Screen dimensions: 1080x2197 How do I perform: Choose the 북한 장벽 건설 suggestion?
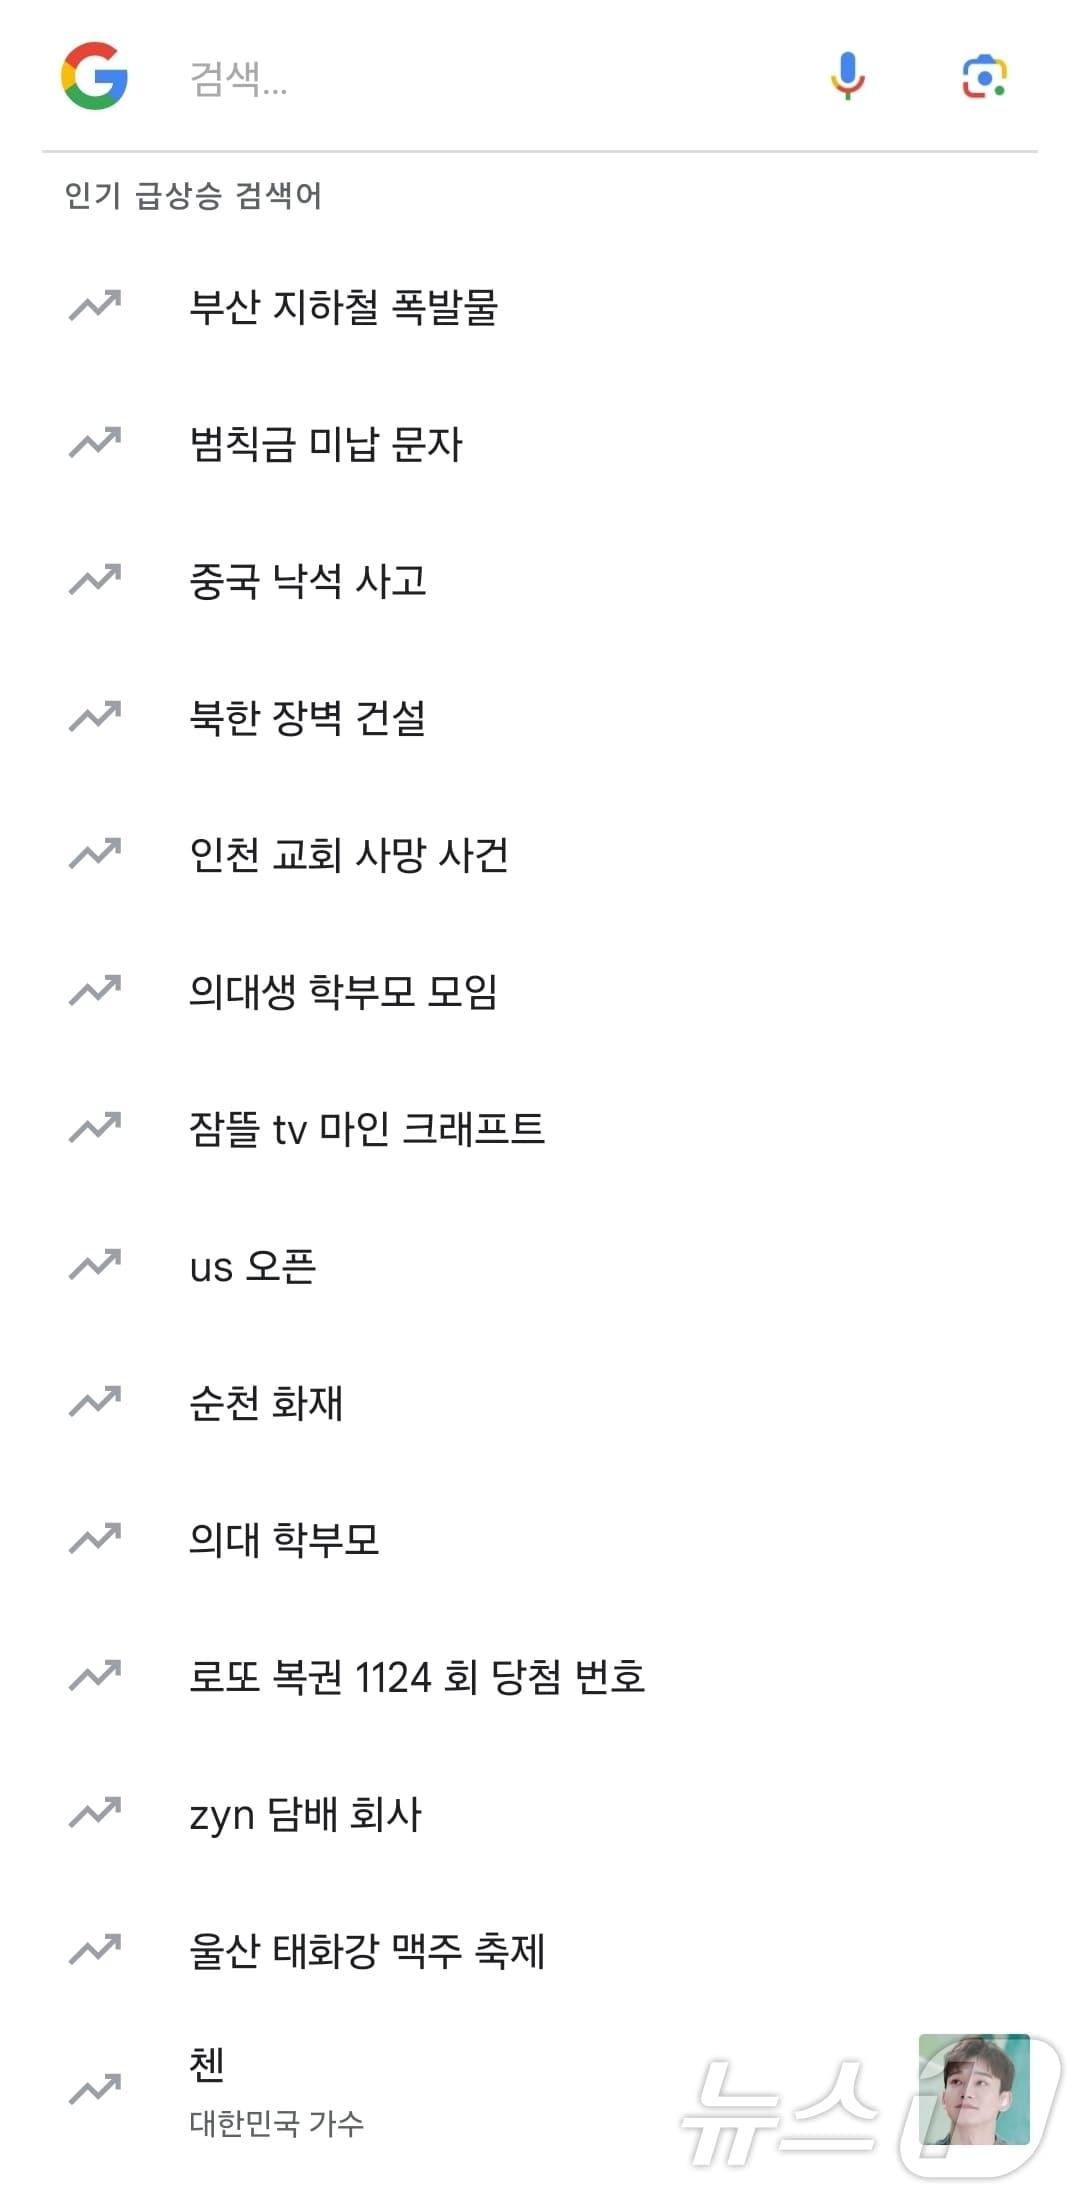coord(308,717)
